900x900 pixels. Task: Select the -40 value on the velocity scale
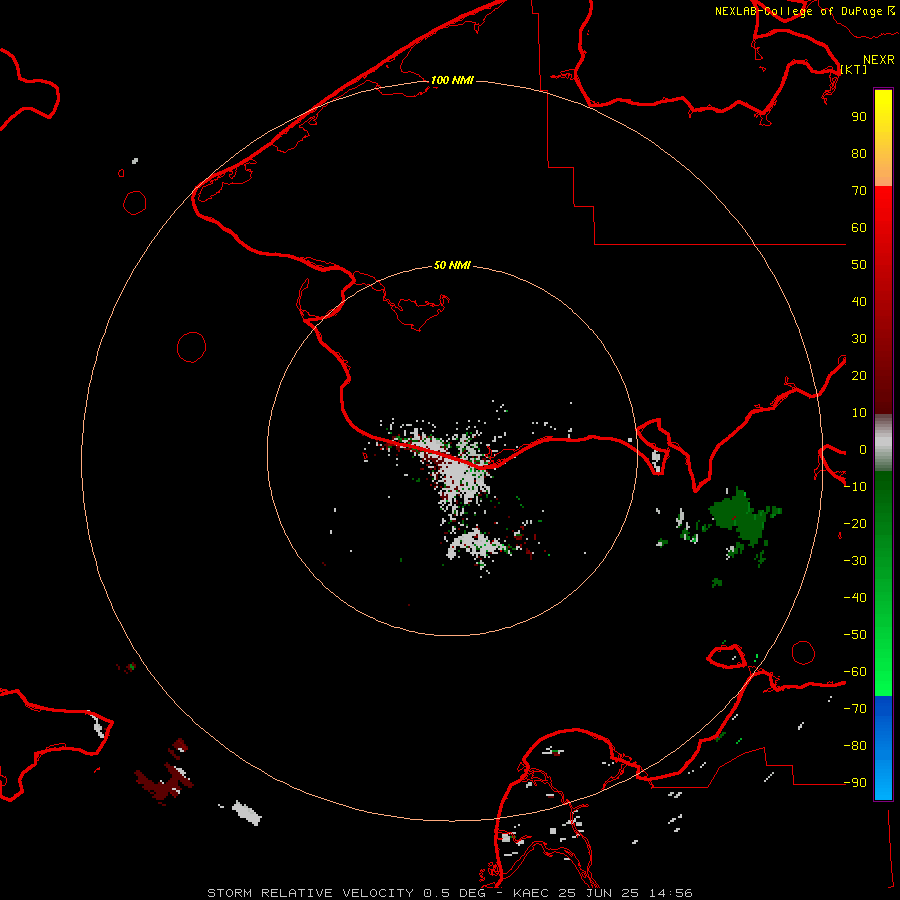[x=855, y=598]
